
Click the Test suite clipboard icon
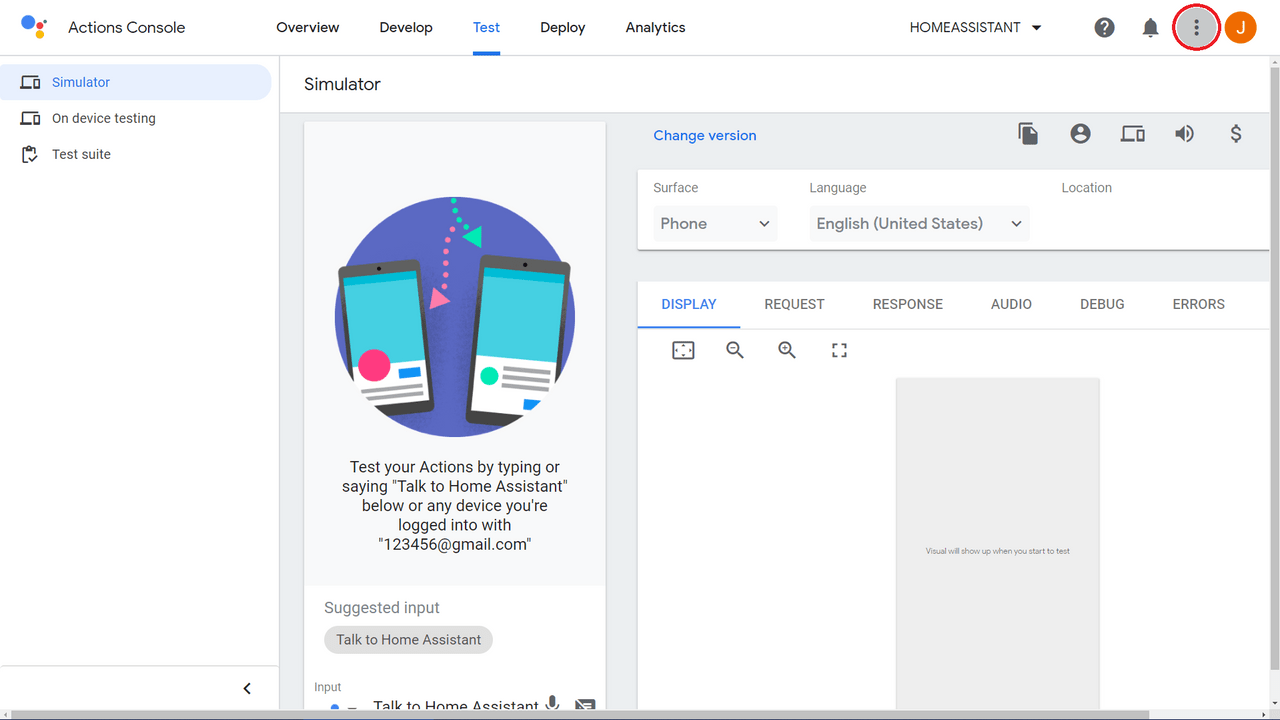(x=30, y=154)
